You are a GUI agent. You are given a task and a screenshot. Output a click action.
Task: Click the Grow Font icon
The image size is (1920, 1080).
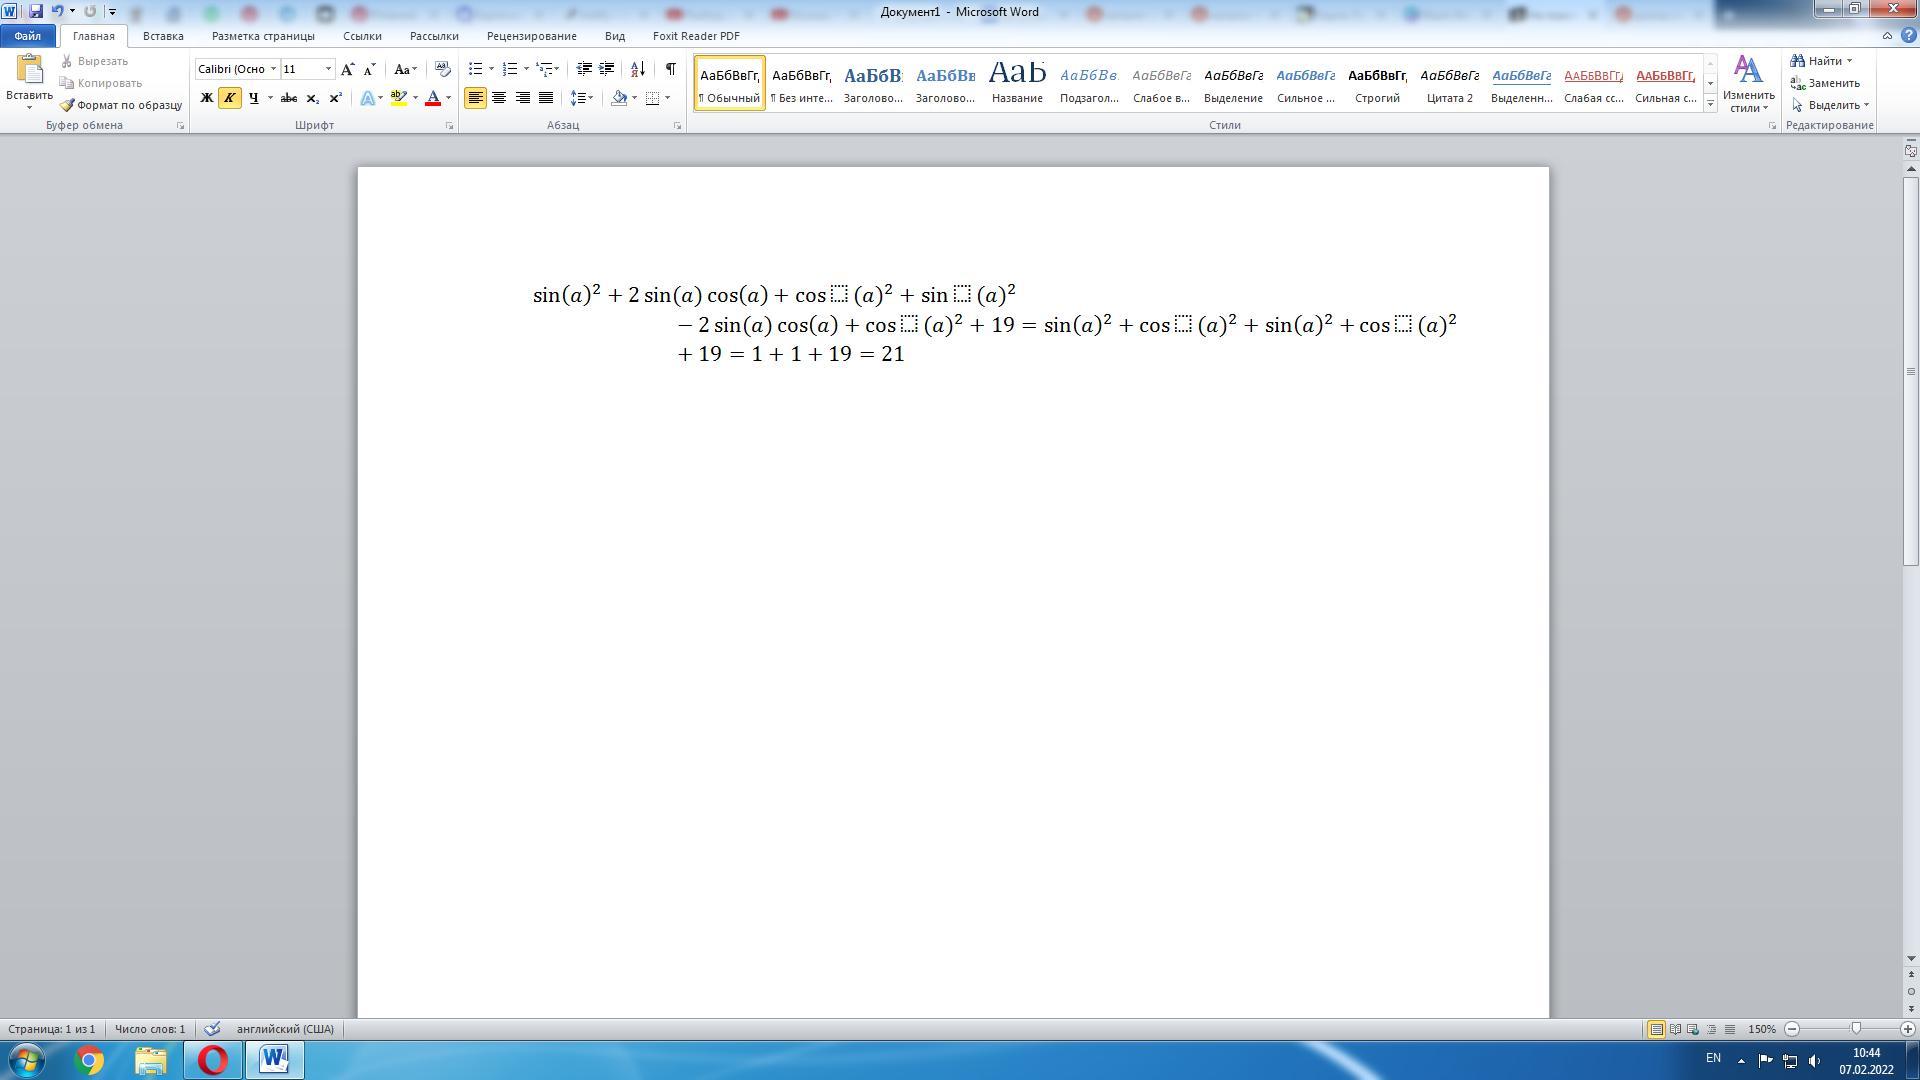tap(347, 69)
